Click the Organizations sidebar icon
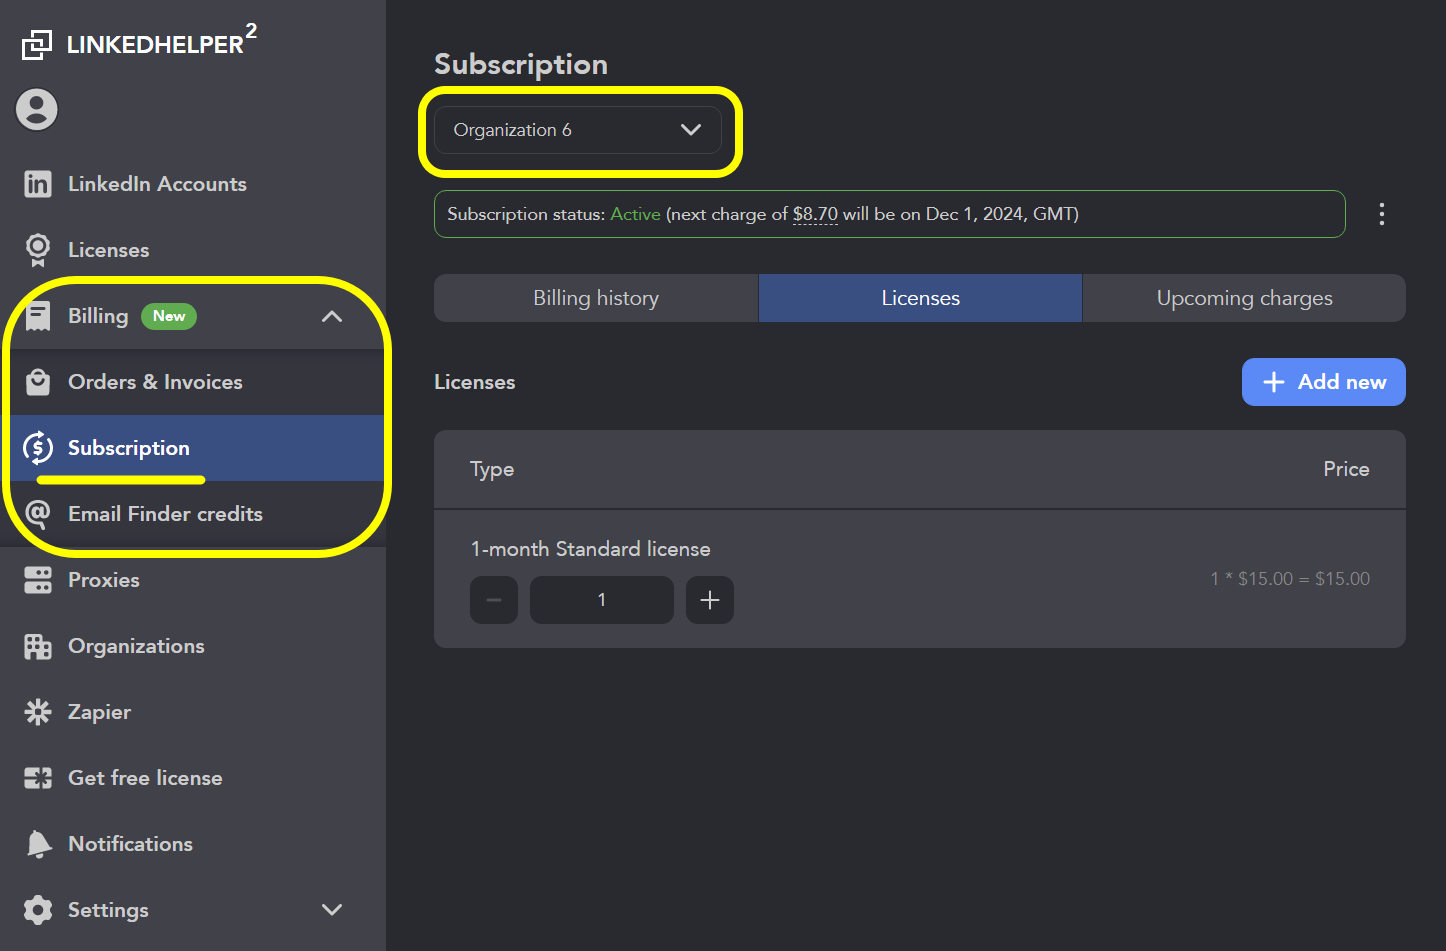1446x951 pixels. click(x=37, y=646)
